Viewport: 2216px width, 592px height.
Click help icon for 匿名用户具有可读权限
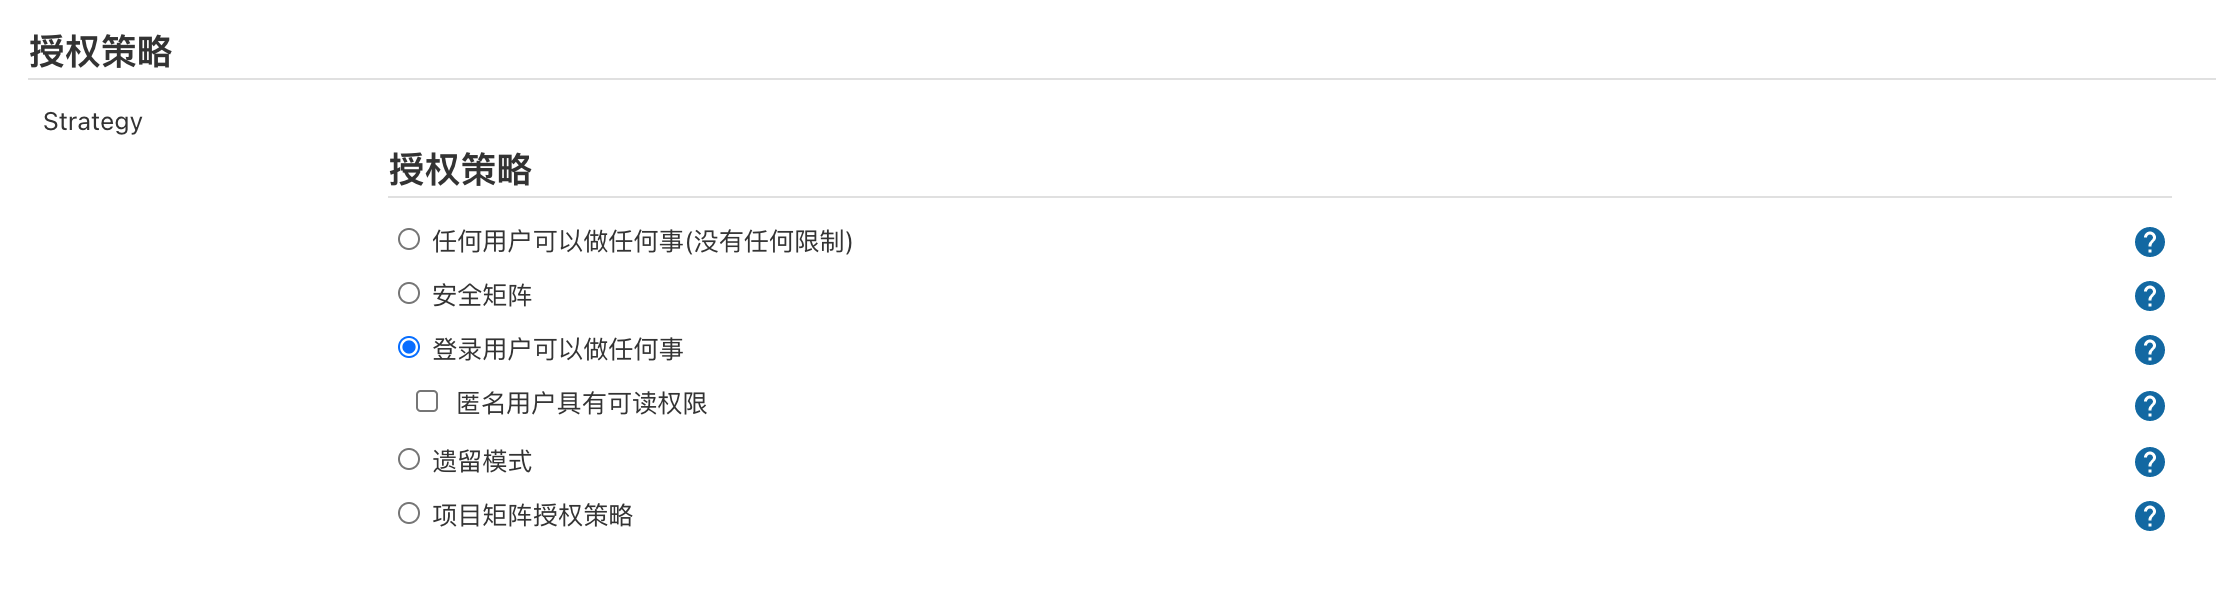click(2149, 406)
